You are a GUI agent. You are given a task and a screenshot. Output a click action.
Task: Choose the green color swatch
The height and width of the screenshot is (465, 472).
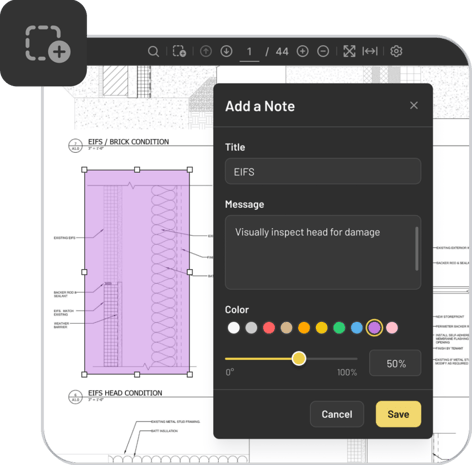pos(339,328)
